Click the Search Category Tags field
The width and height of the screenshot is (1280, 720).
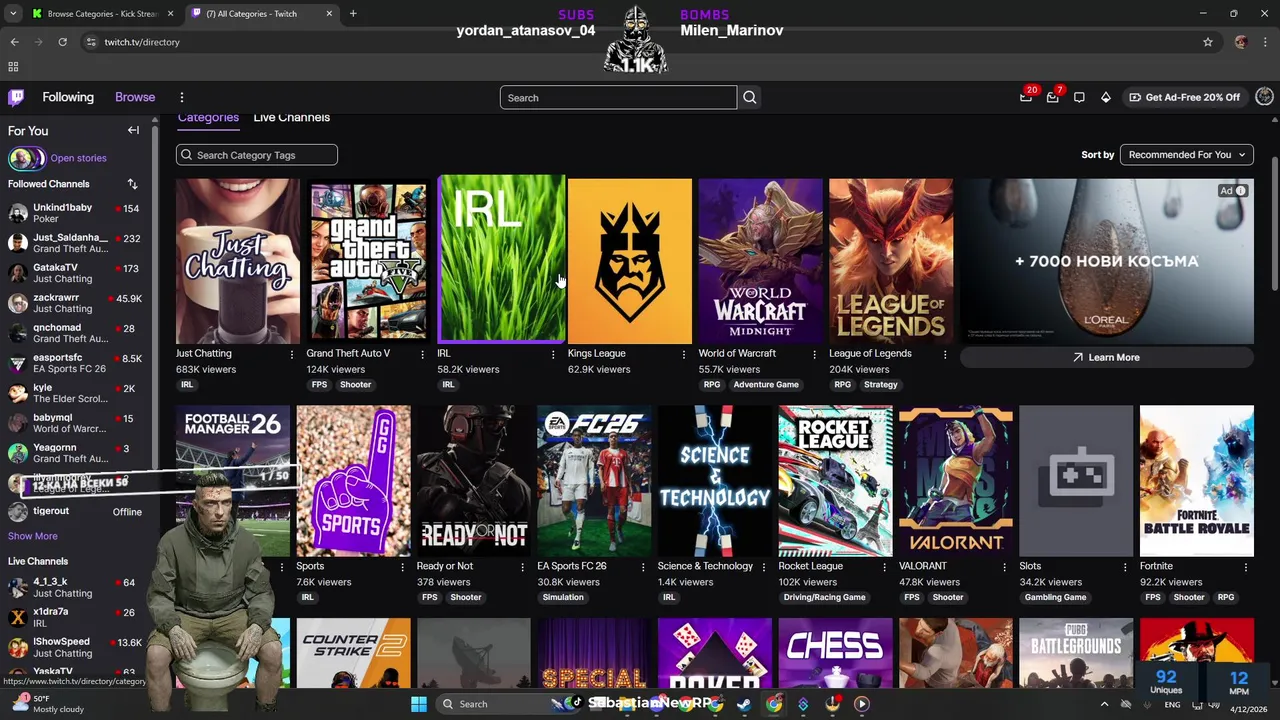[257, 155]
